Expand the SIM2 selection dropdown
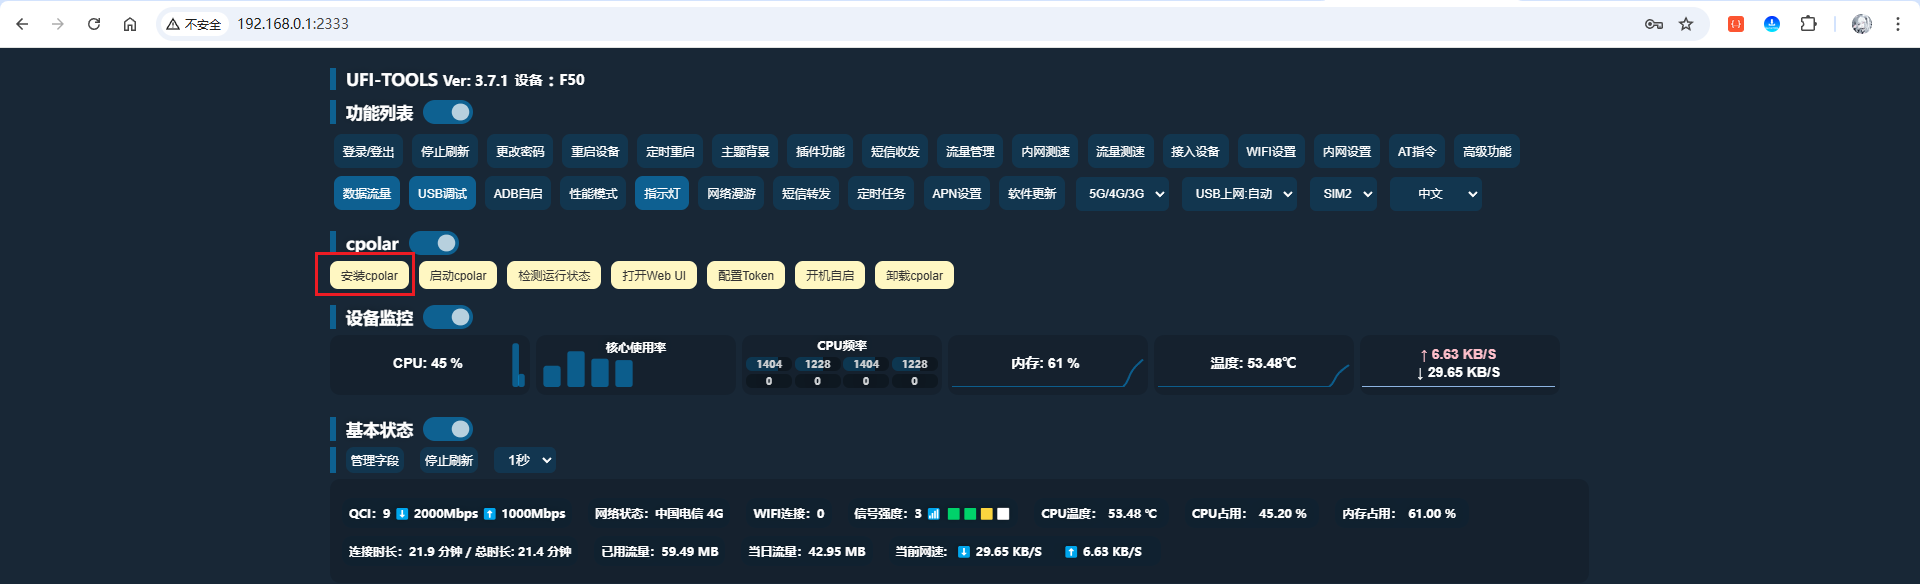 click(1347, 194)
